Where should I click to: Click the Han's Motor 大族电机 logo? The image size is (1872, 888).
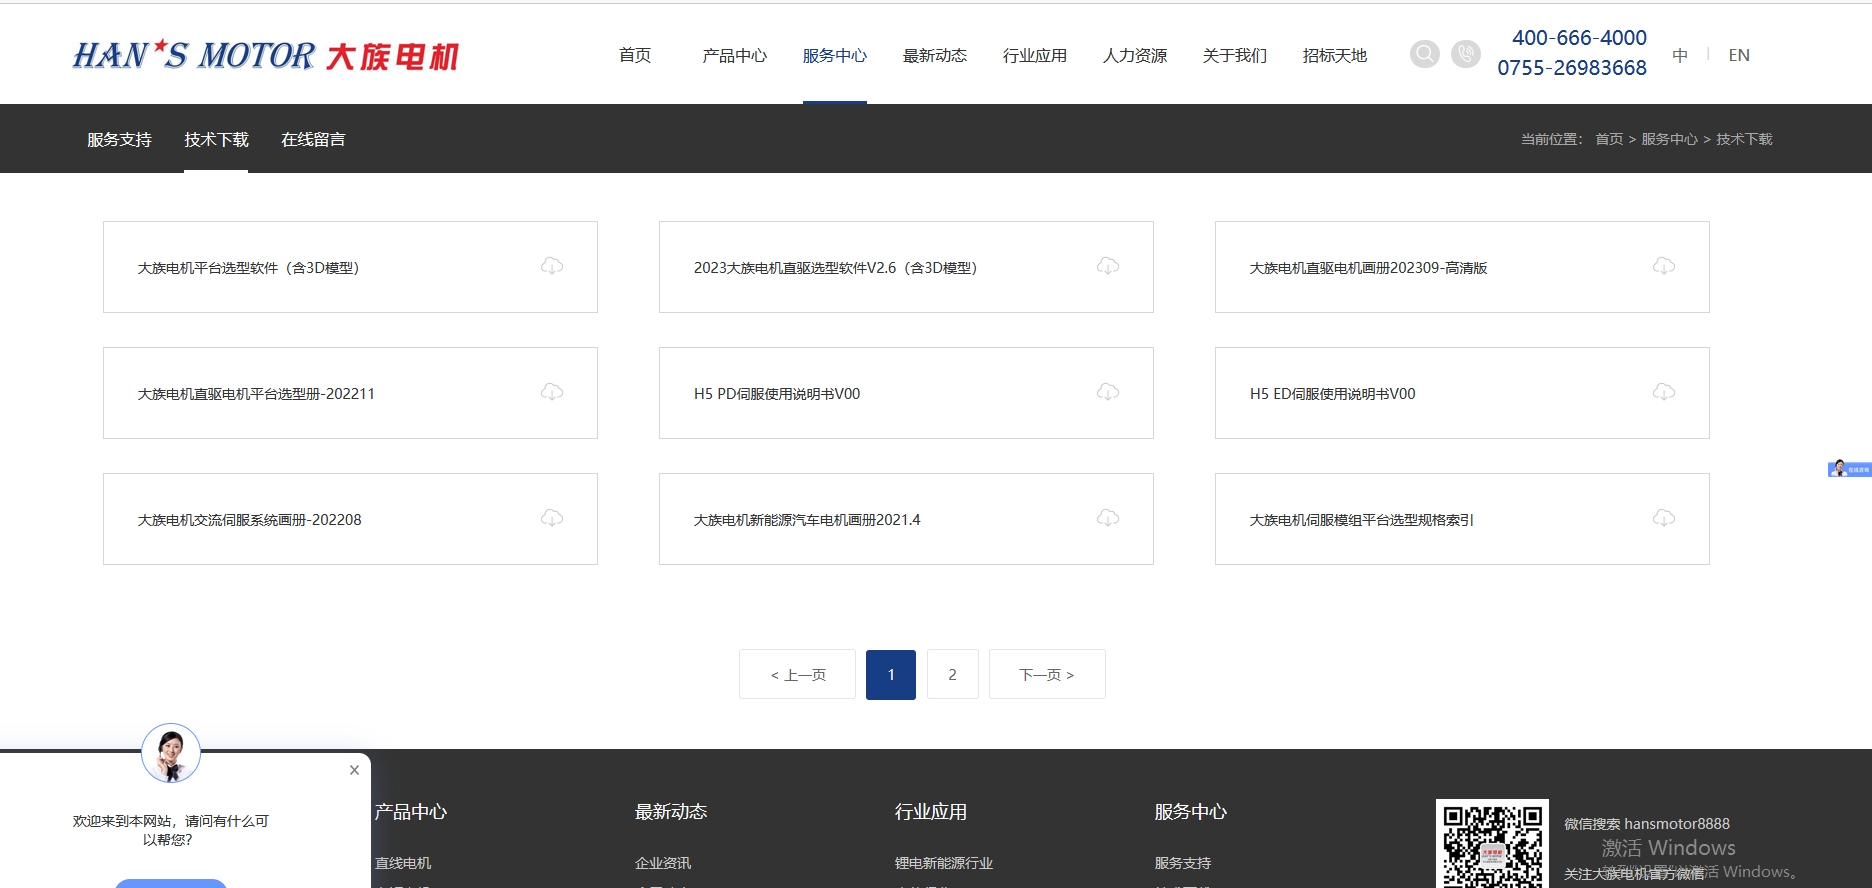click(x=266, y=55)
